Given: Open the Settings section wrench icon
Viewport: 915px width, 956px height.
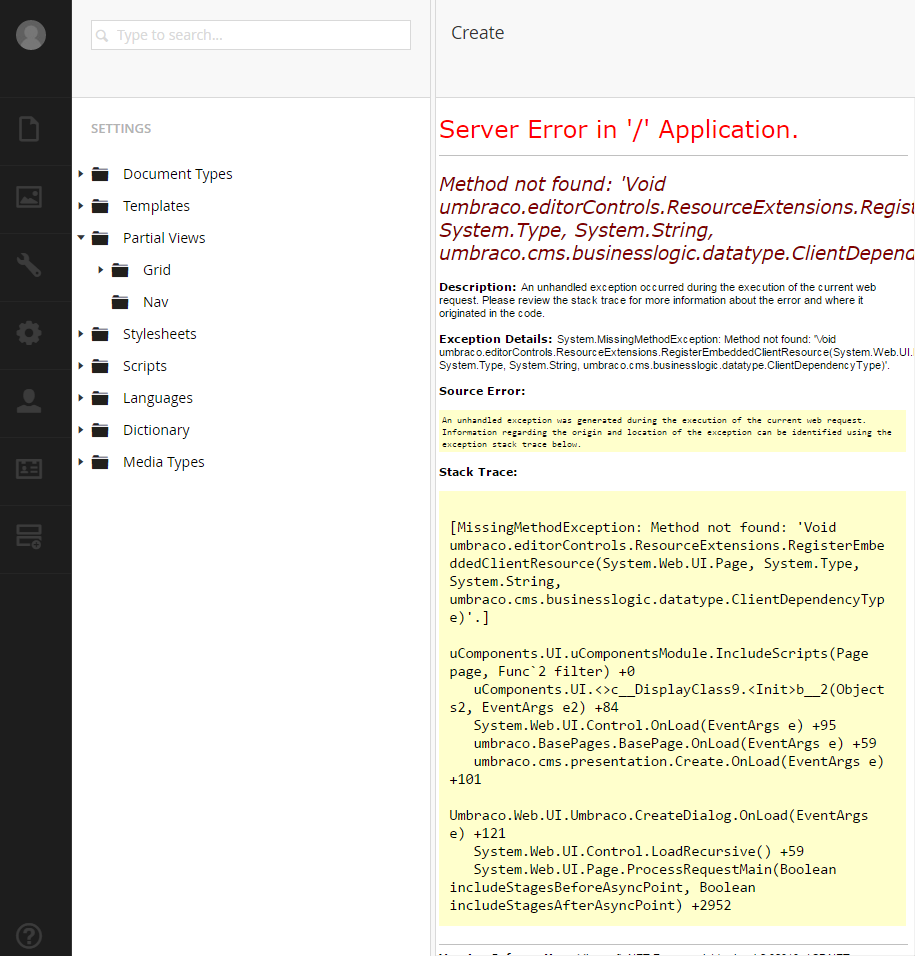Looking at the screenshot, I should (x=29, y=265).
